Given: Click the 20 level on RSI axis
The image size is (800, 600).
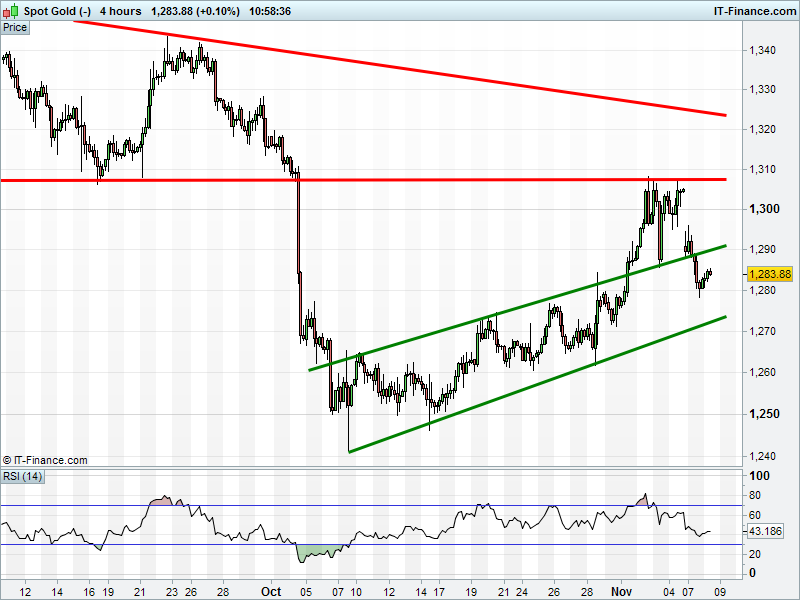Looking at the screenshot, I should [x=755, y=554].
